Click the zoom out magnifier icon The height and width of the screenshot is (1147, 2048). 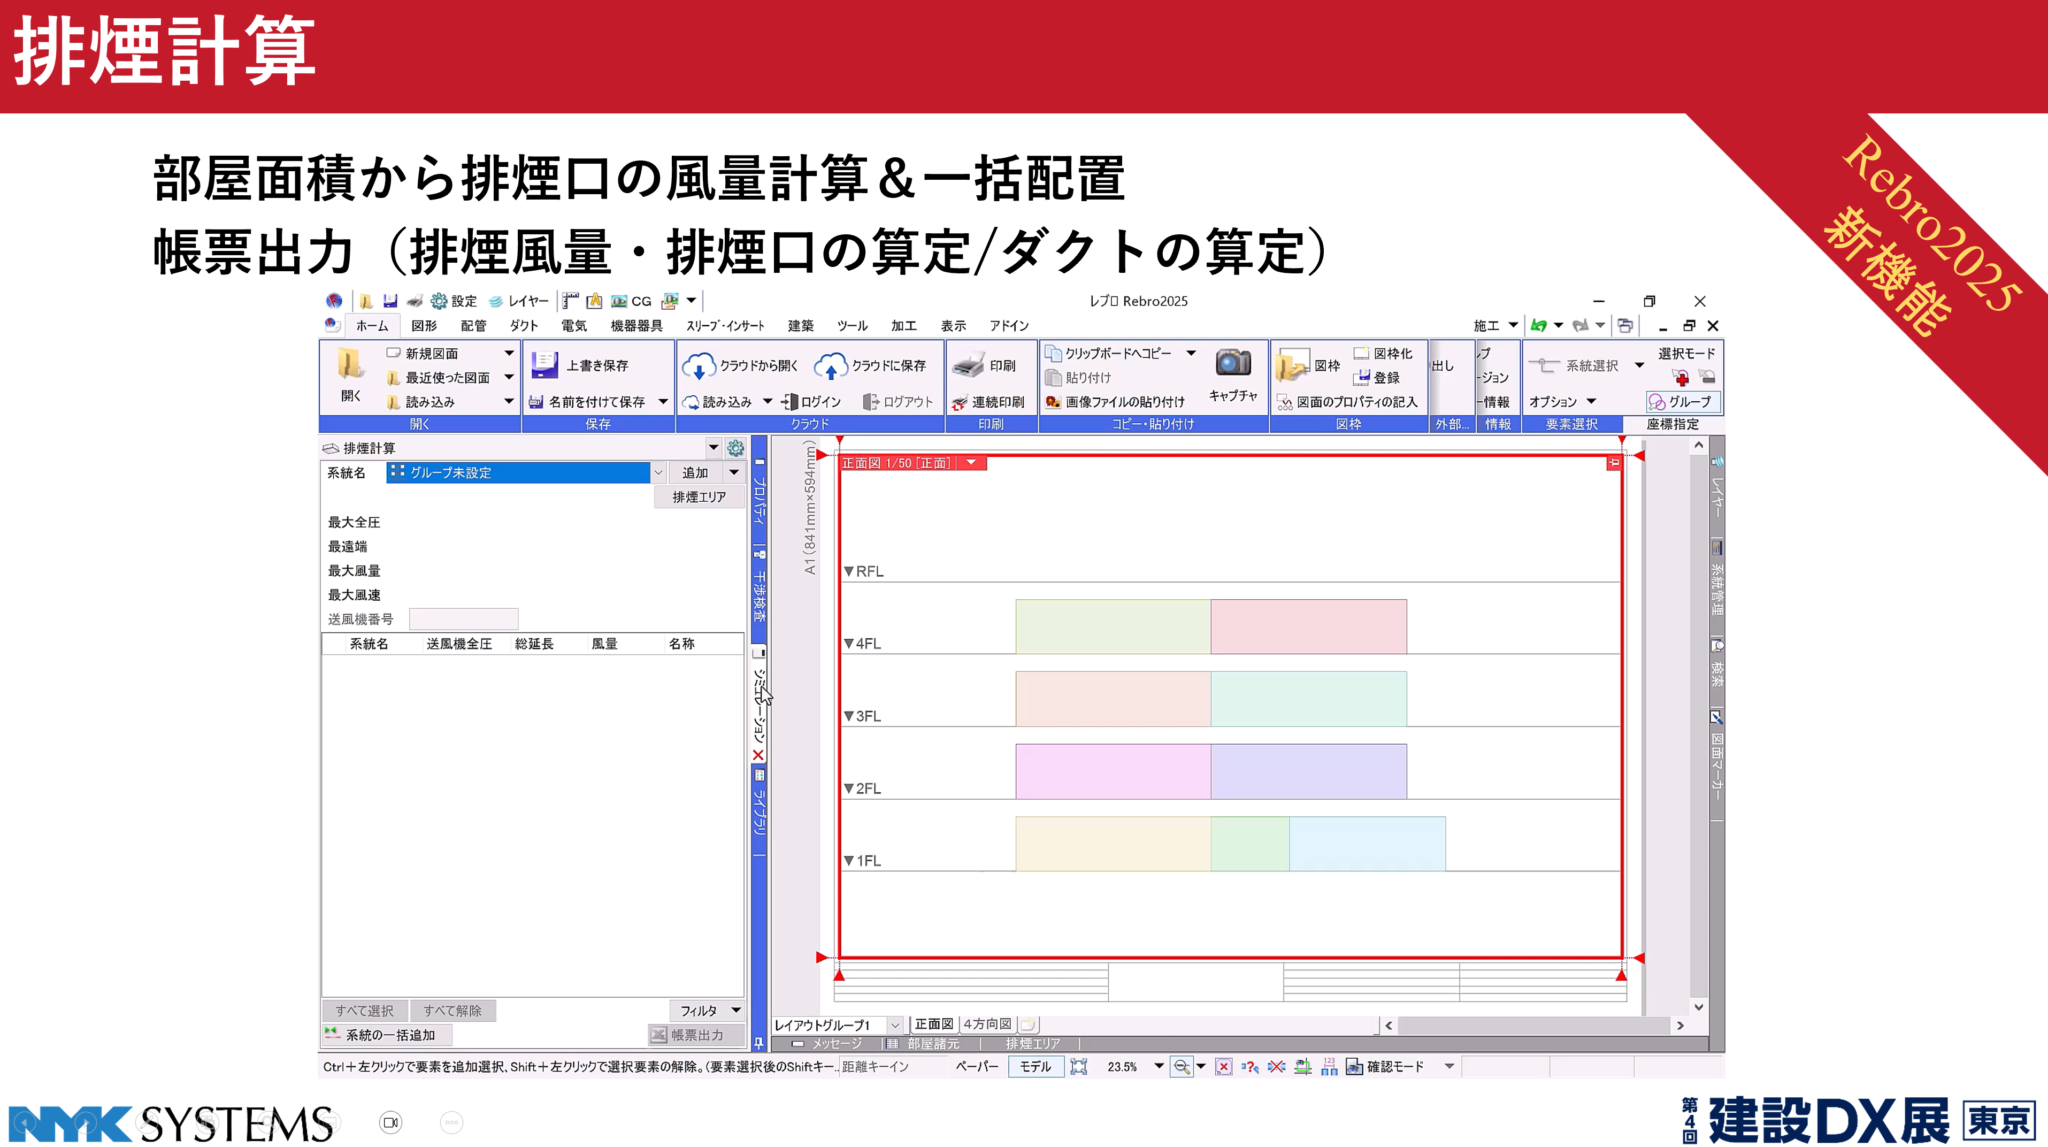point(1181,1067)
